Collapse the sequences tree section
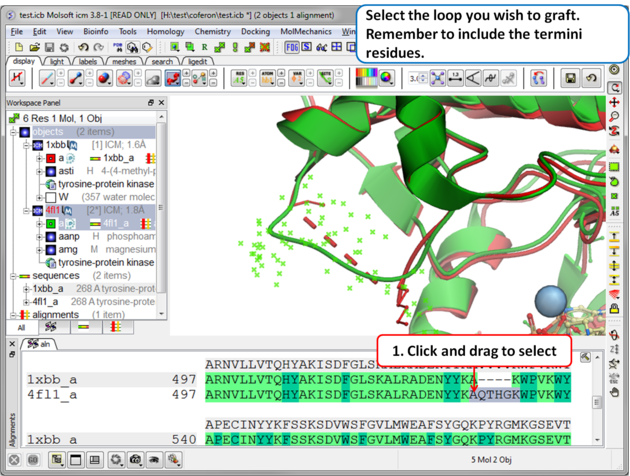The width and height of the screenshot is (630, 476). (13, 275)
